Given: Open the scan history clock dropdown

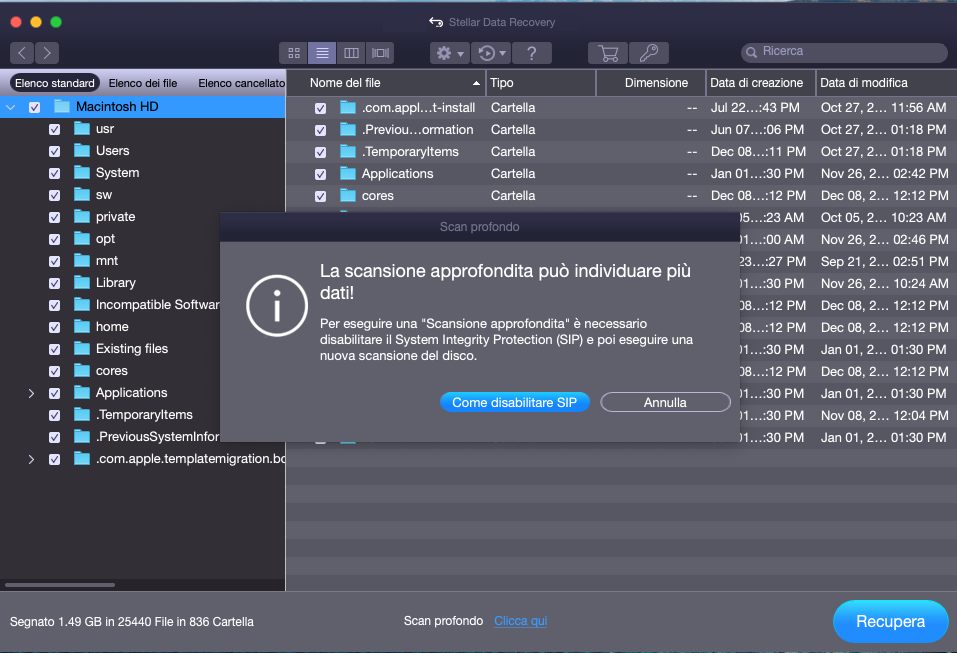Looking at the screenshot, I should click(492, 53).
